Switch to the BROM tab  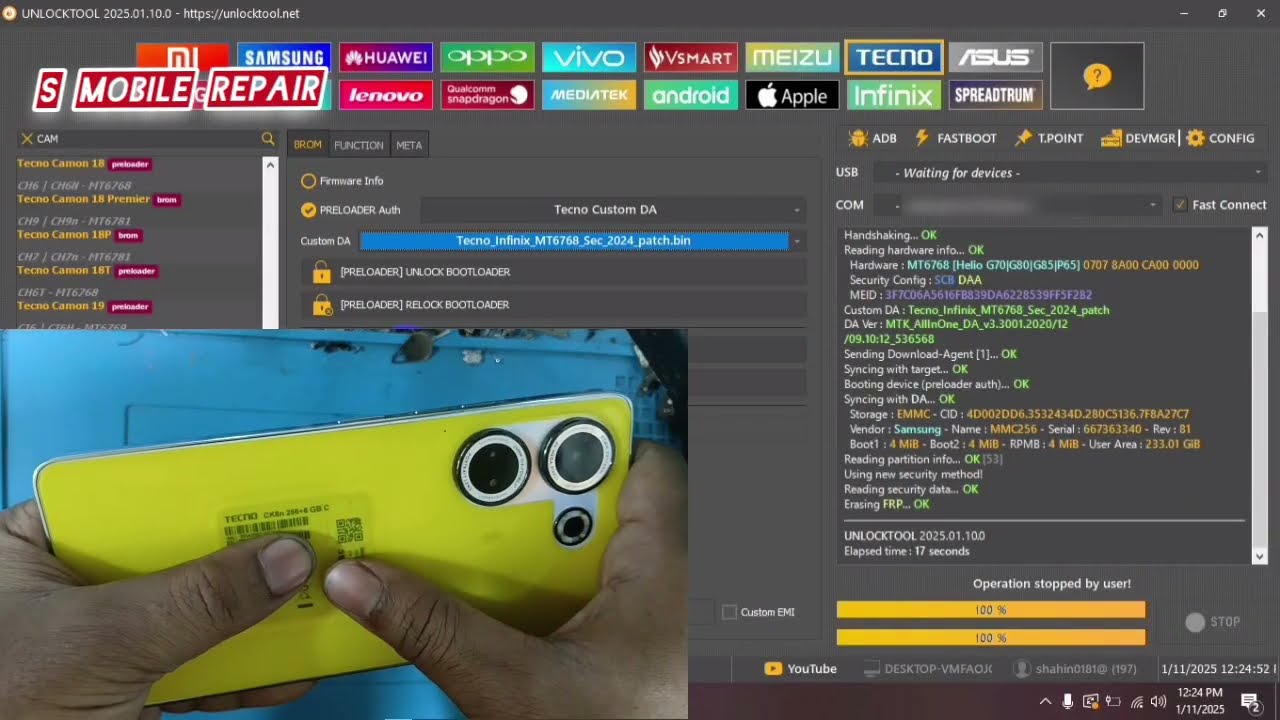click(308, 145)
